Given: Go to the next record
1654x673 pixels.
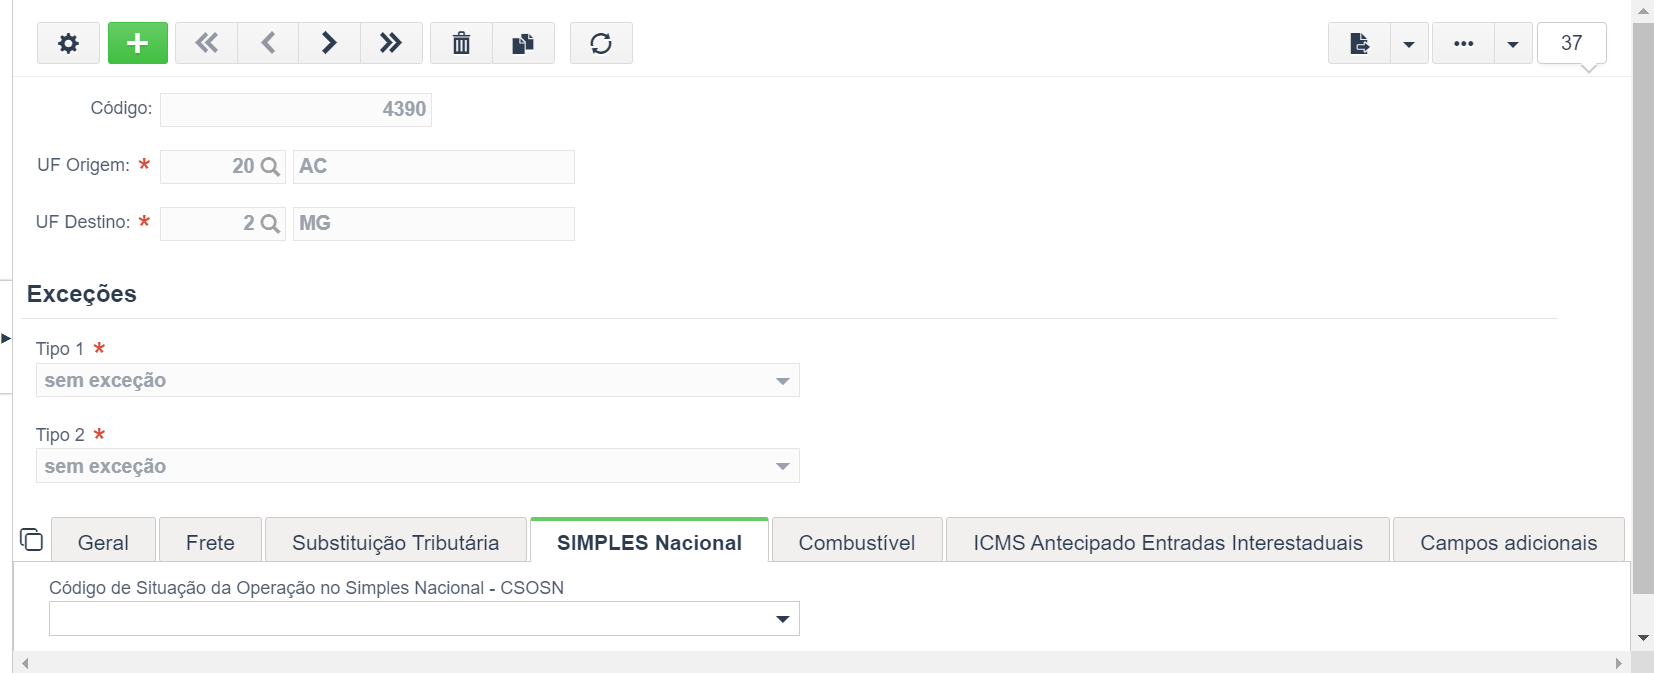Looking at the screenshot, I should (329, 43).
